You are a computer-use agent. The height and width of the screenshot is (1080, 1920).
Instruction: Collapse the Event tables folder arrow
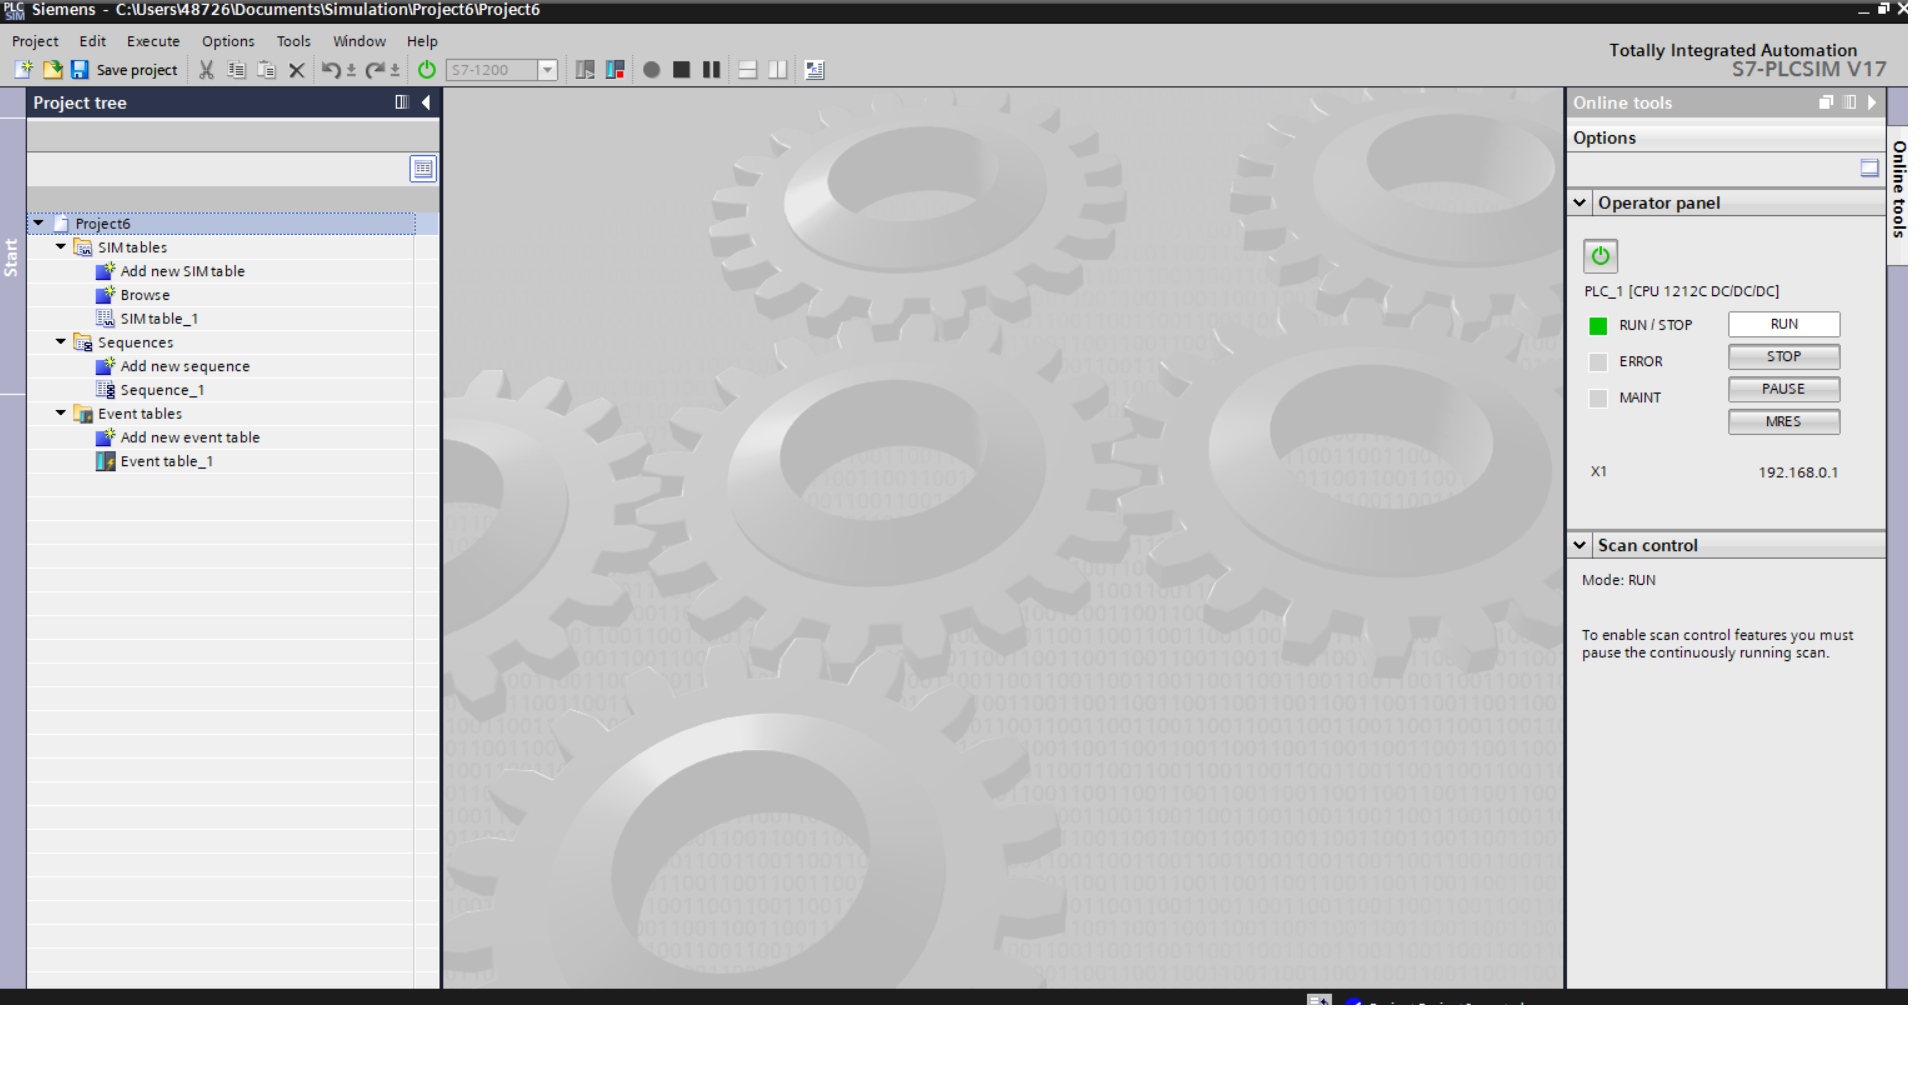click(x=61, y=413)
